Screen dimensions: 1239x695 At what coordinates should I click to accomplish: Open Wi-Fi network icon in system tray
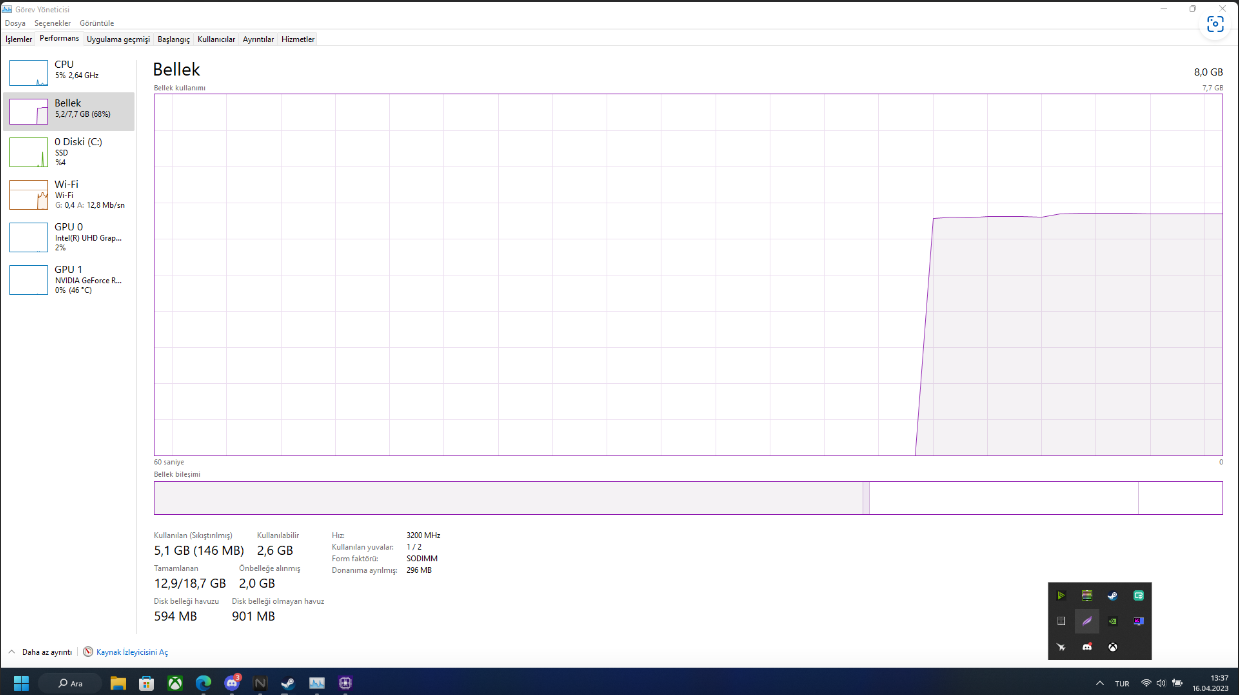1146,683
